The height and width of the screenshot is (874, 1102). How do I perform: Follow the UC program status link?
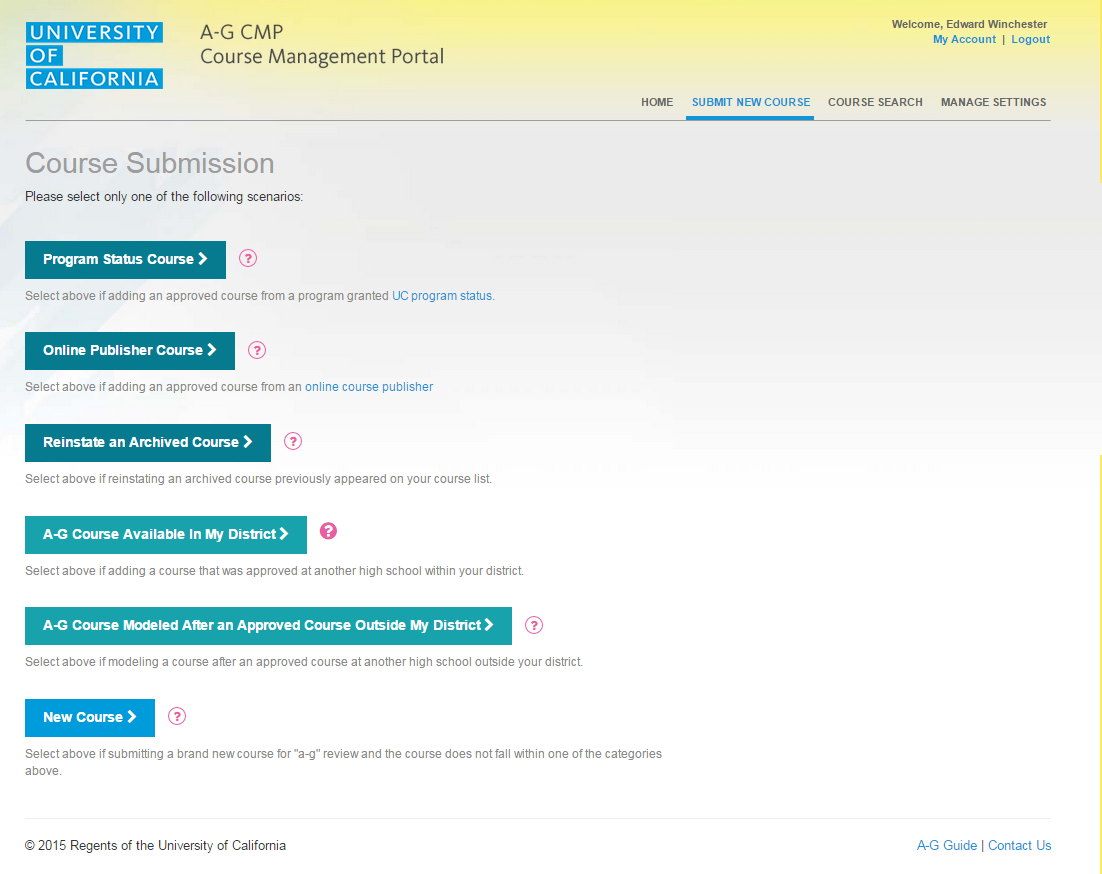442,296
